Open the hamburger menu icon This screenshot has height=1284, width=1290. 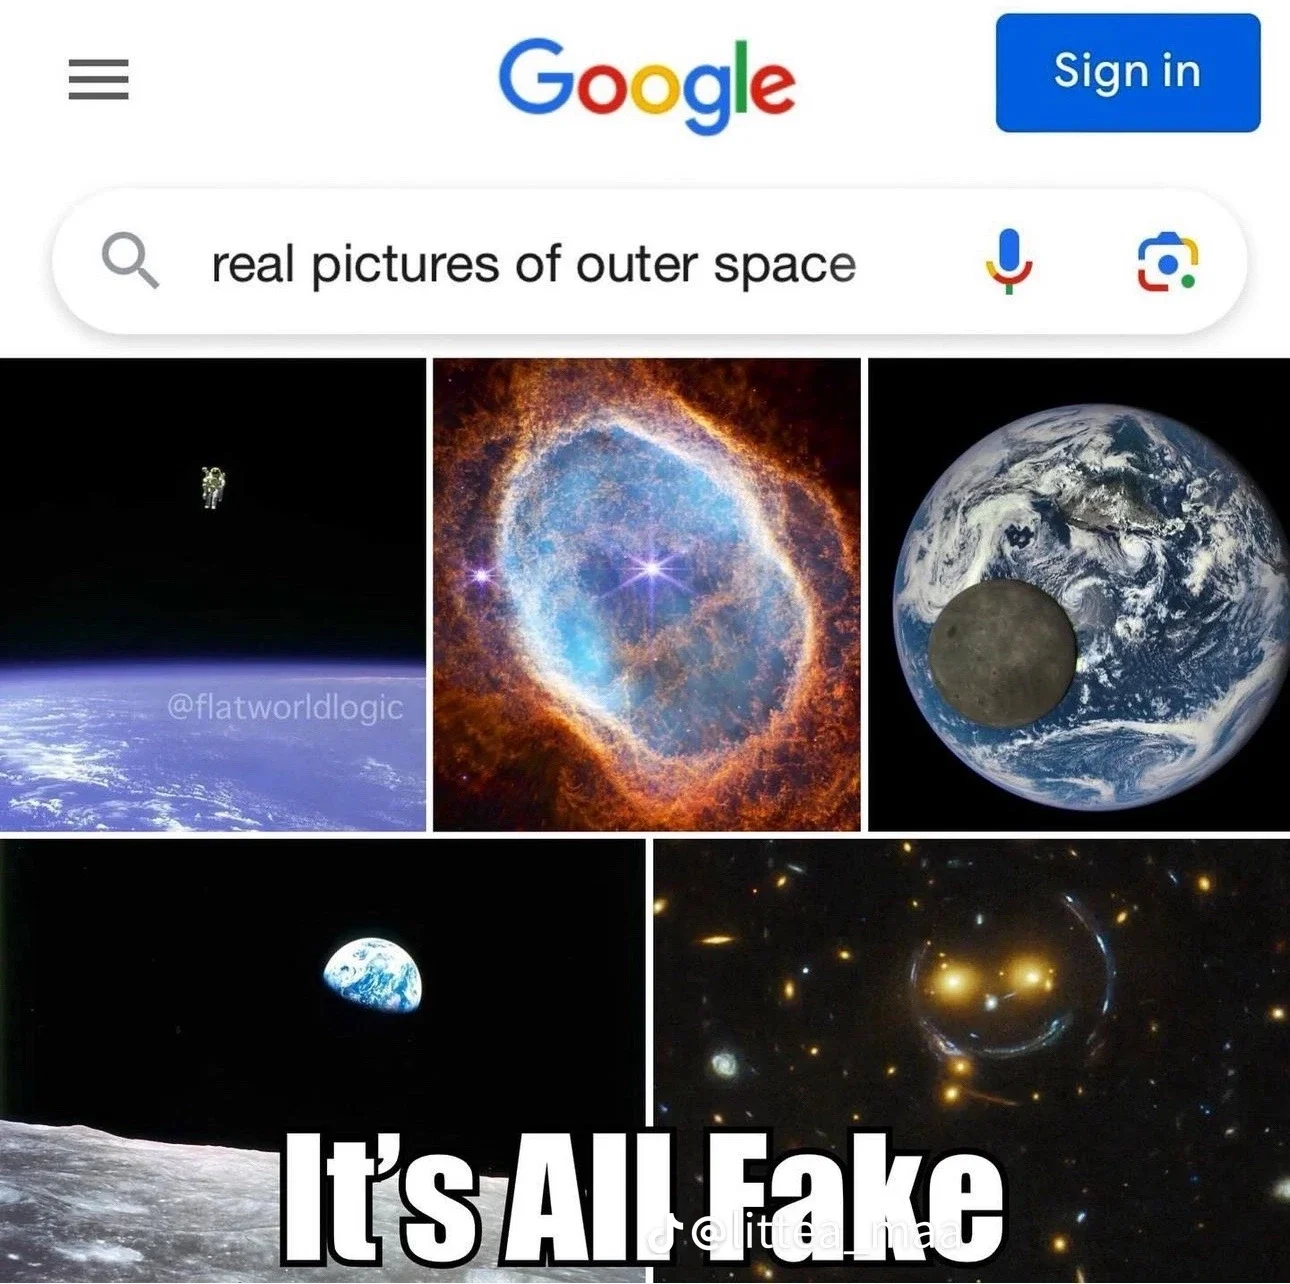point(98,79)
